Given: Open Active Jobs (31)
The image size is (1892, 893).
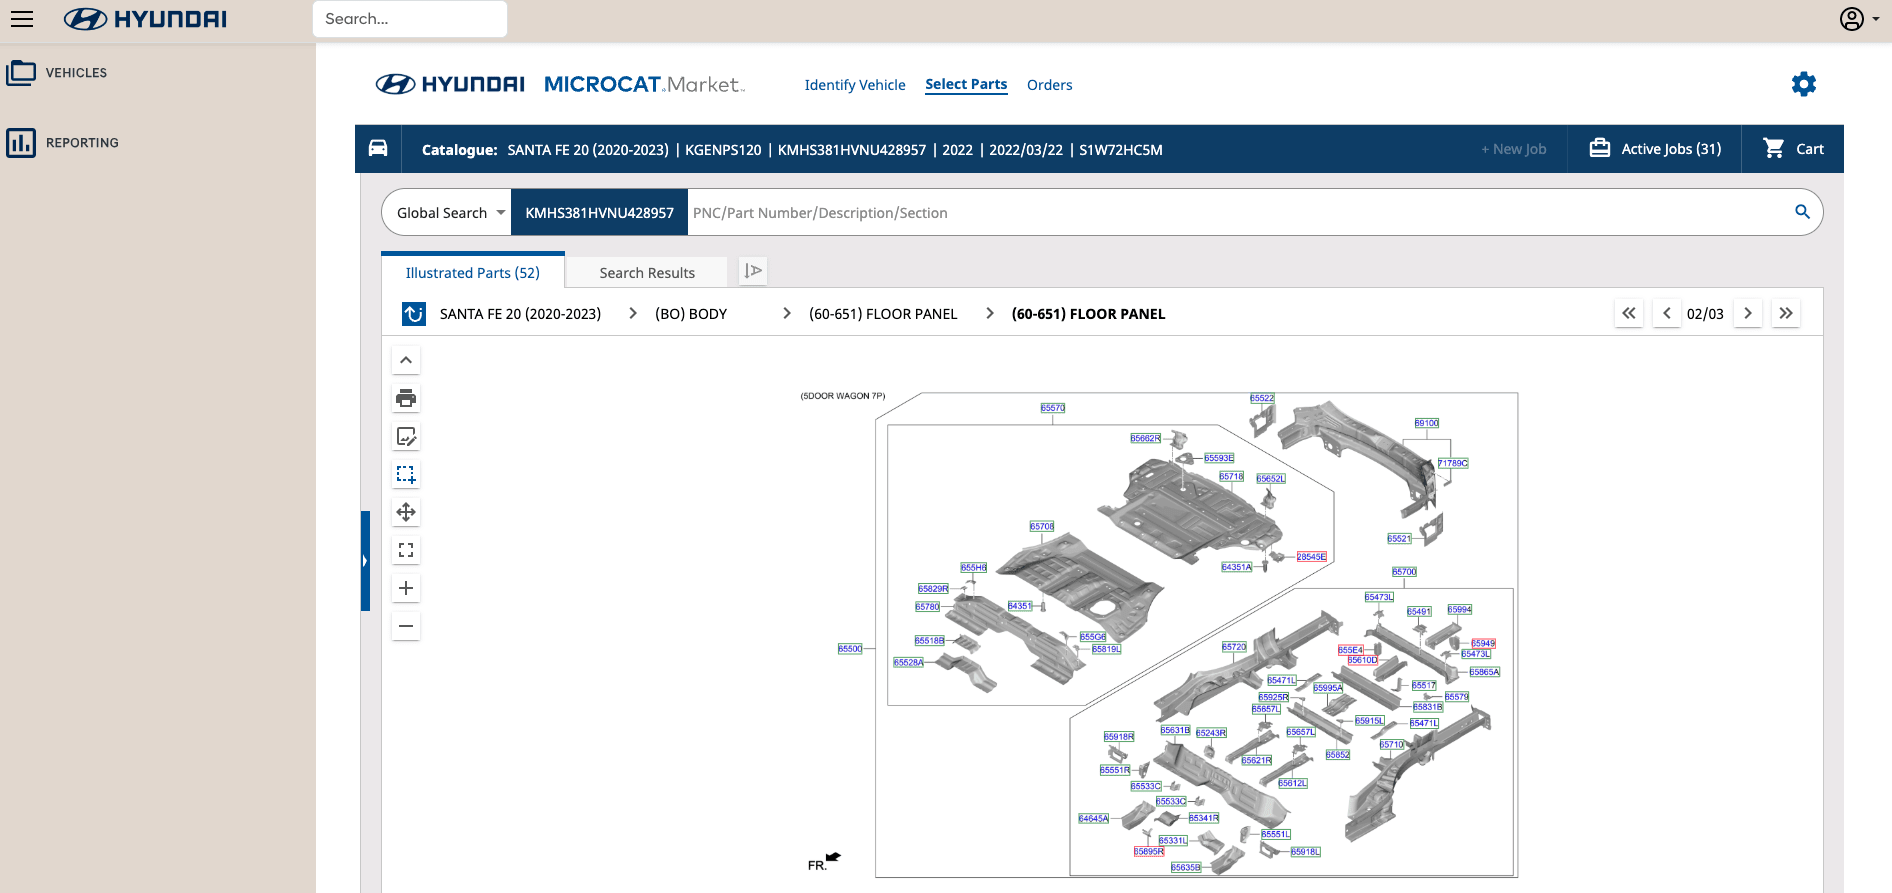Looking at the screenshot, I should tap(1655, 149).
